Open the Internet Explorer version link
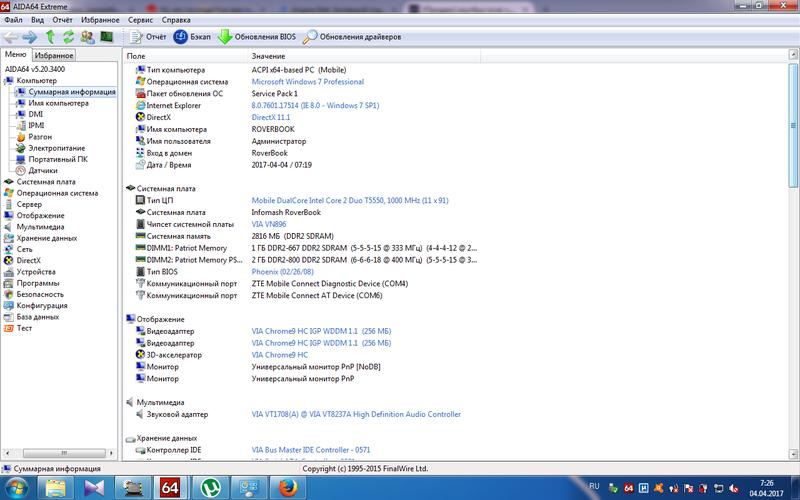800x500 pixels. (x=315, y=105)
